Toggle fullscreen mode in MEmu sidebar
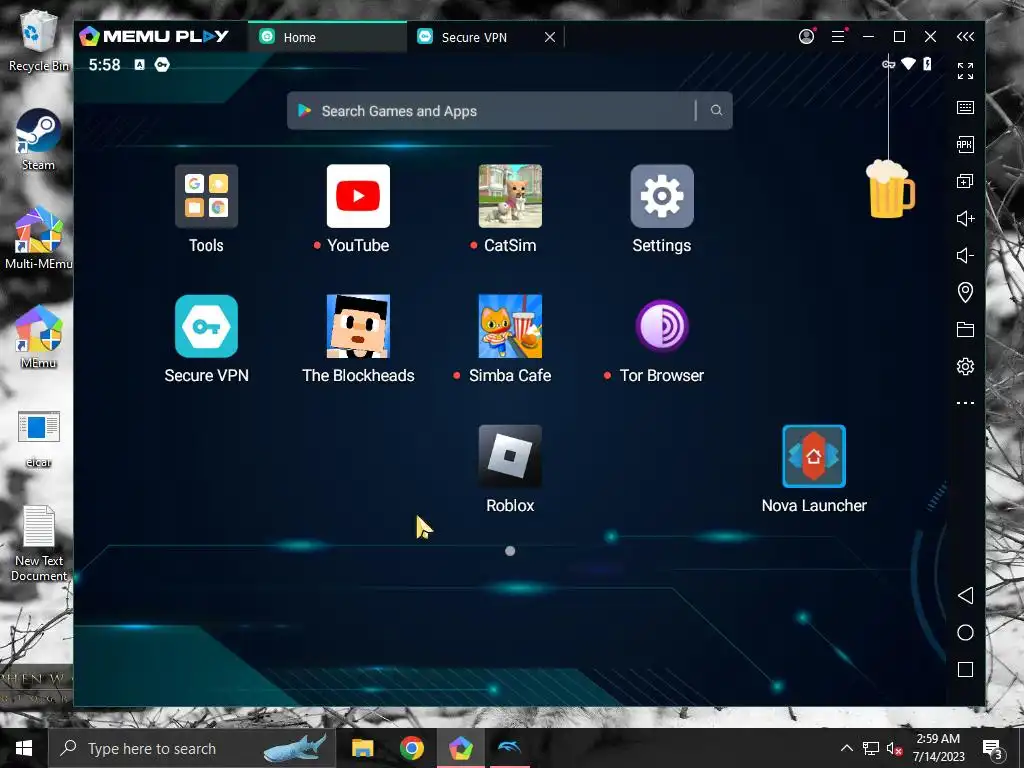This screenshot has height=768, width=1024. pyautogui.click(x=965, y=71)
